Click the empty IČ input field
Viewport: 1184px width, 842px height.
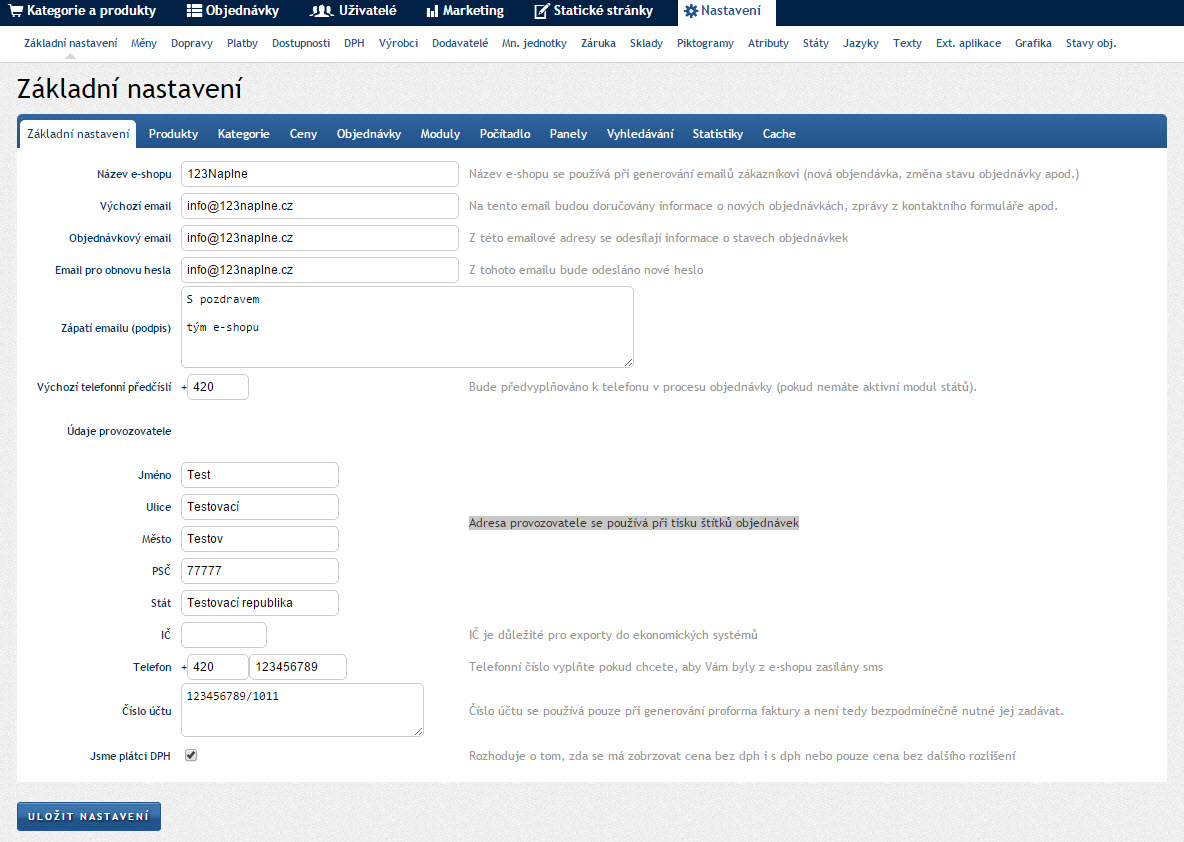(x=224, y=635)
